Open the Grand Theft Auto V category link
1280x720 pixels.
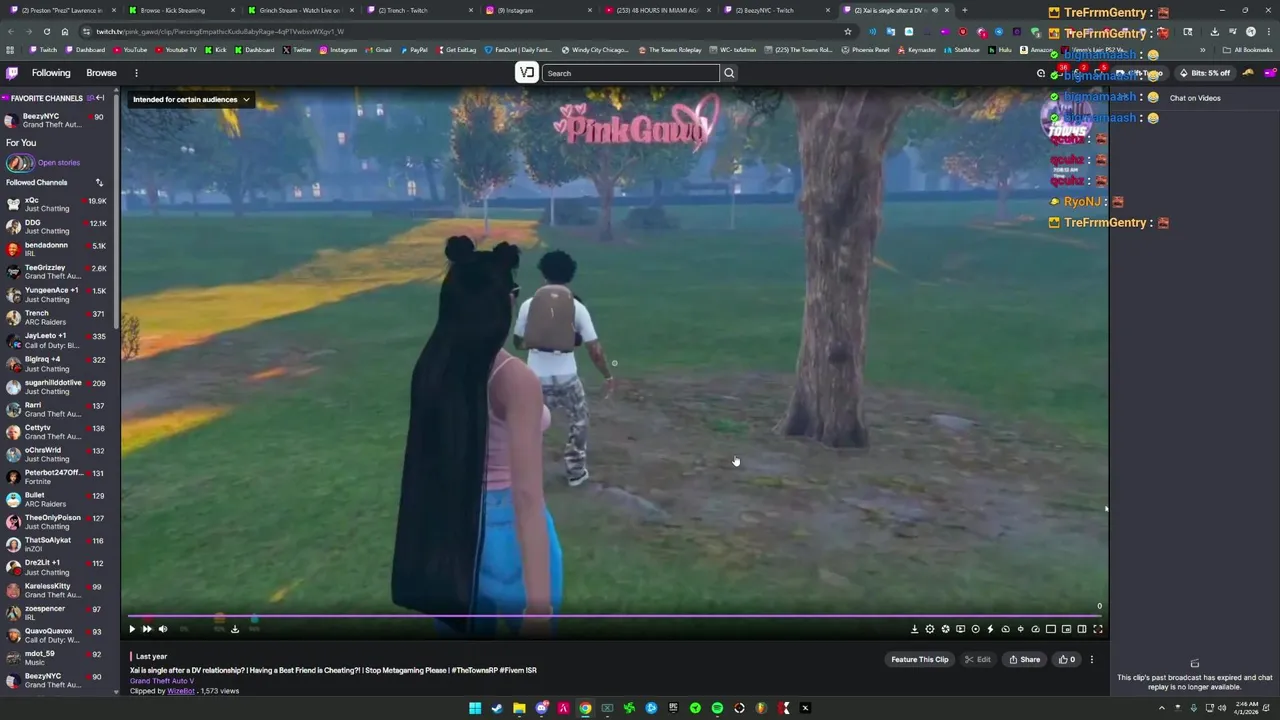[162, 681]
